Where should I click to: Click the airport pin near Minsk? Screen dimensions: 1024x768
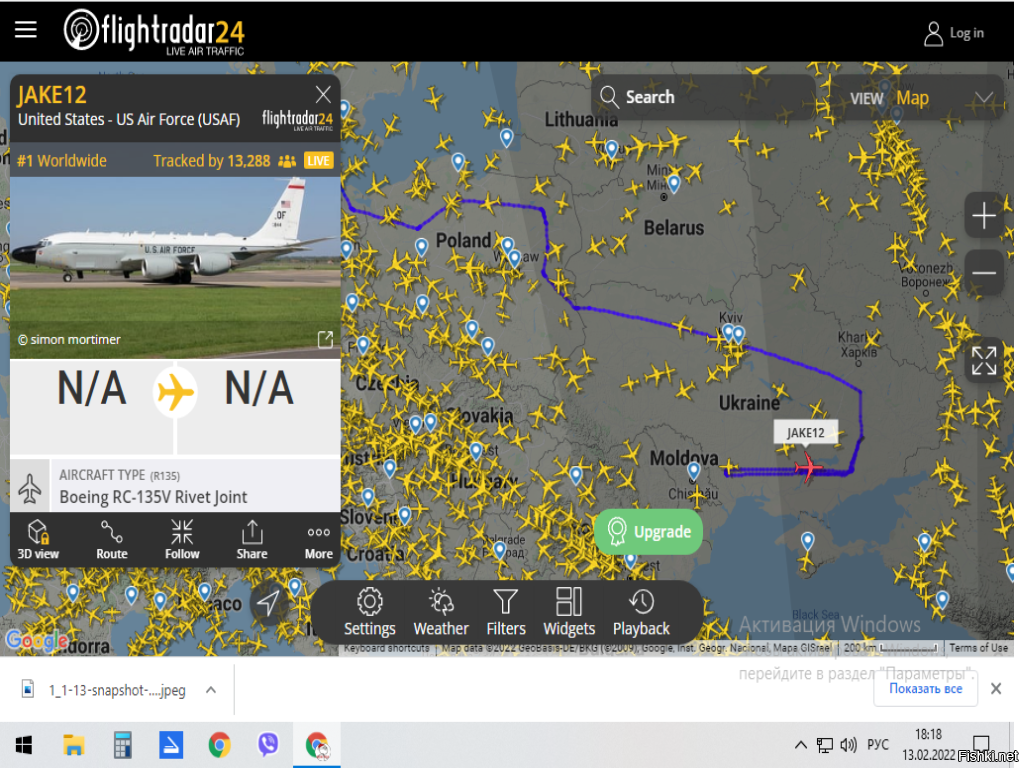point(674,184)
